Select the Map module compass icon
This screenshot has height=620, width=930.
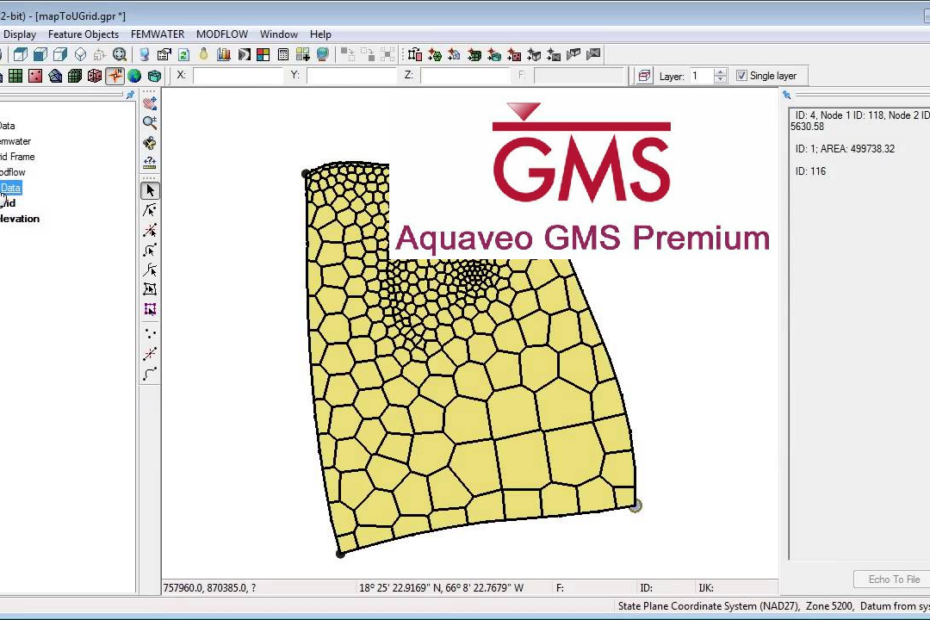coord(114,76)
